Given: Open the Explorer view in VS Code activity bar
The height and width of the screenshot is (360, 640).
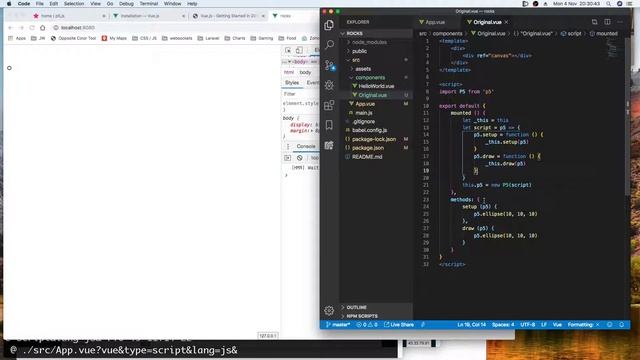Looking at the screenshot, I should point(329,25).
